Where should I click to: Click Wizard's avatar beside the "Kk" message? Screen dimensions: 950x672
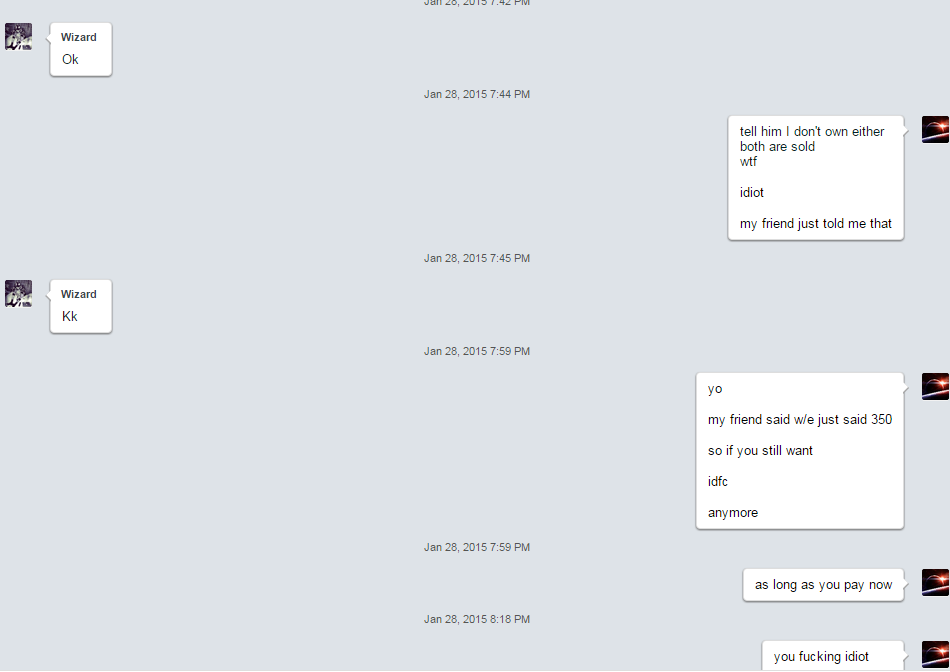tap(18, 293)
